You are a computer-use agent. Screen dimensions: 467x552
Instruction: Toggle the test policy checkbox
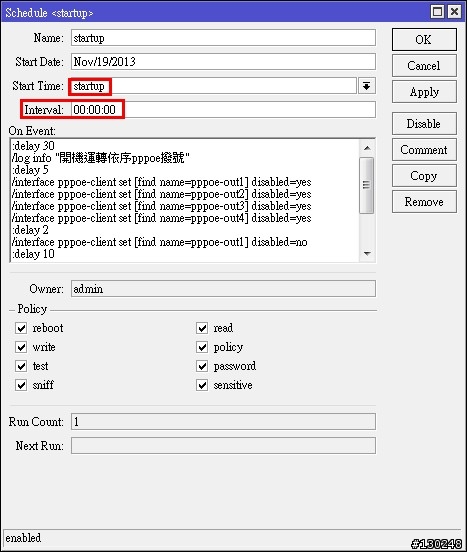tap(21, 366)
